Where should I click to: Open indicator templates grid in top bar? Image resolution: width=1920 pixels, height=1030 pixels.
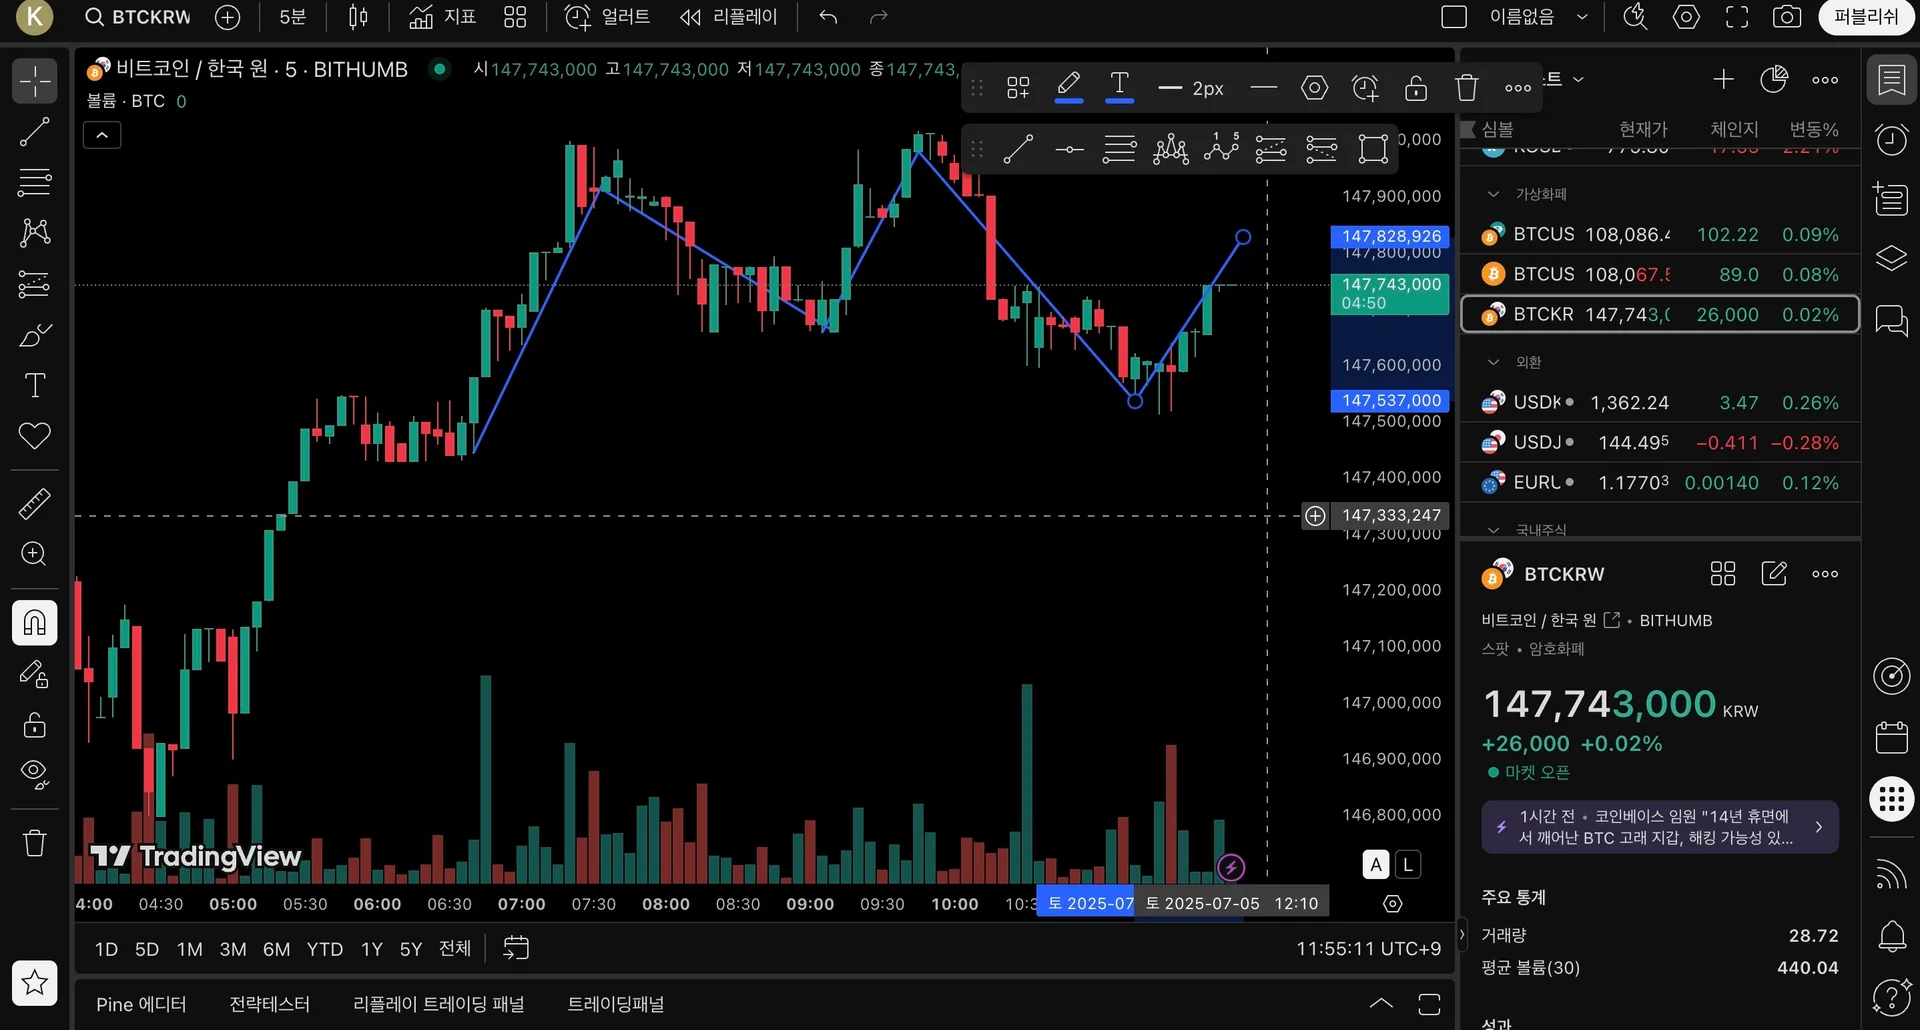[x=515, y=17]
